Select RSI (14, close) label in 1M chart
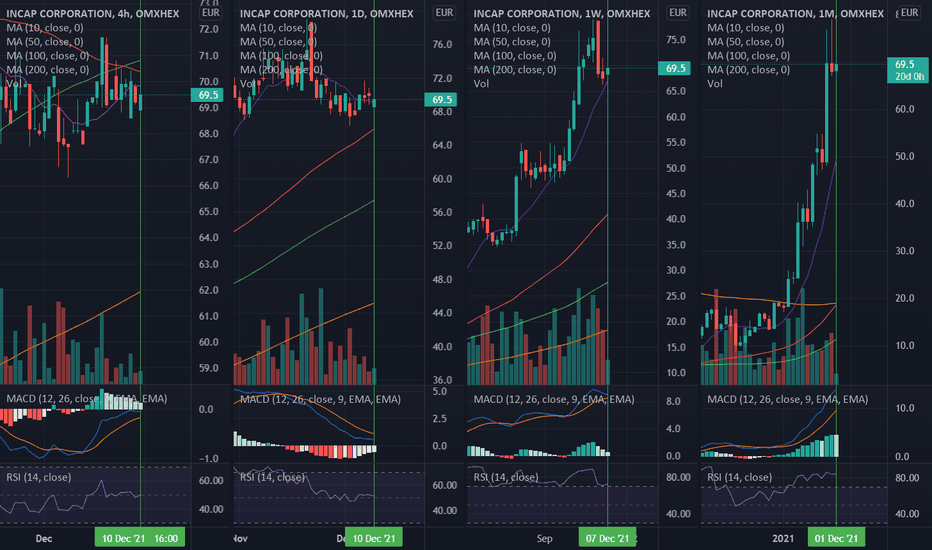This screenshot has height=550, width=932. [x=739, y=477]
